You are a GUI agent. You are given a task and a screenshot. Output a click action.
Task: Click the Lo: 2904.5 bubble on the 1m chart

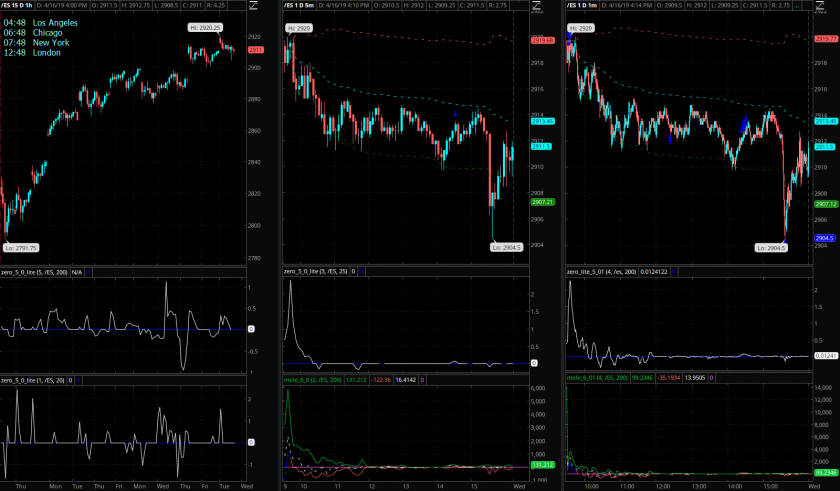[775, 246]
